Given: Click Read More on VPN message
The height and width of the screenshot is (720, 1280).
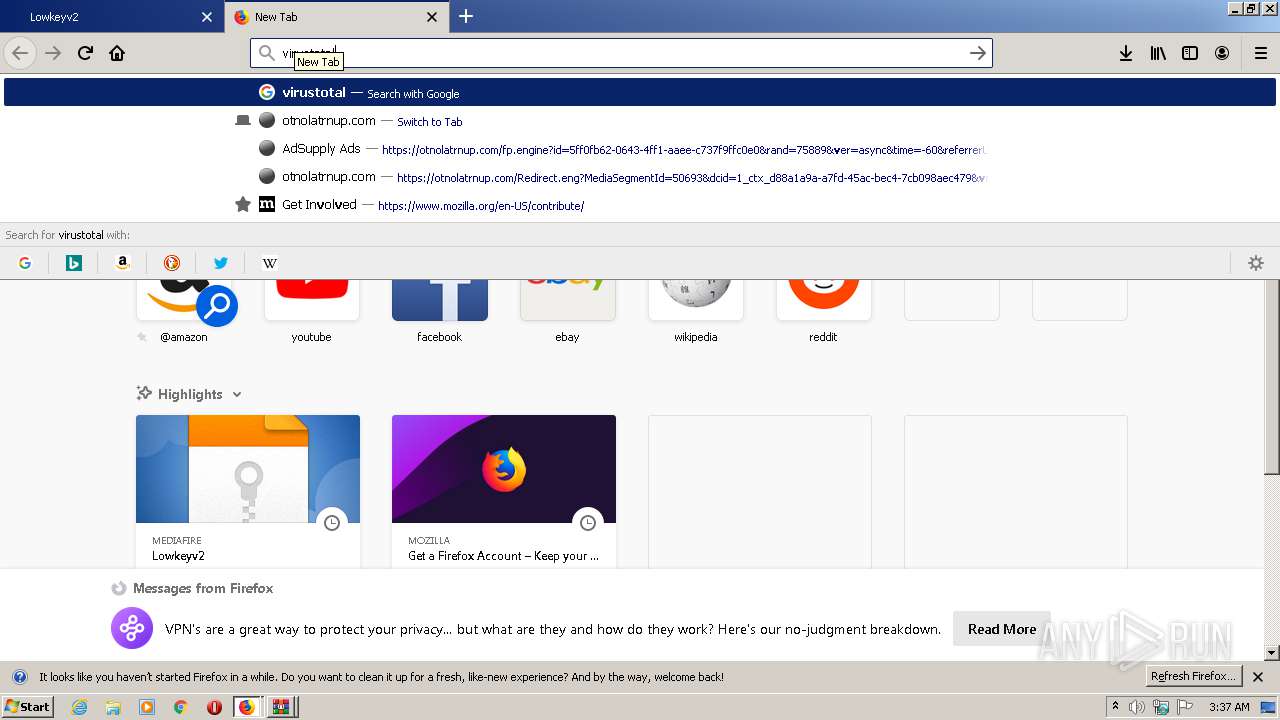Looking at the screenshot, I should (x=1001, y=629).
